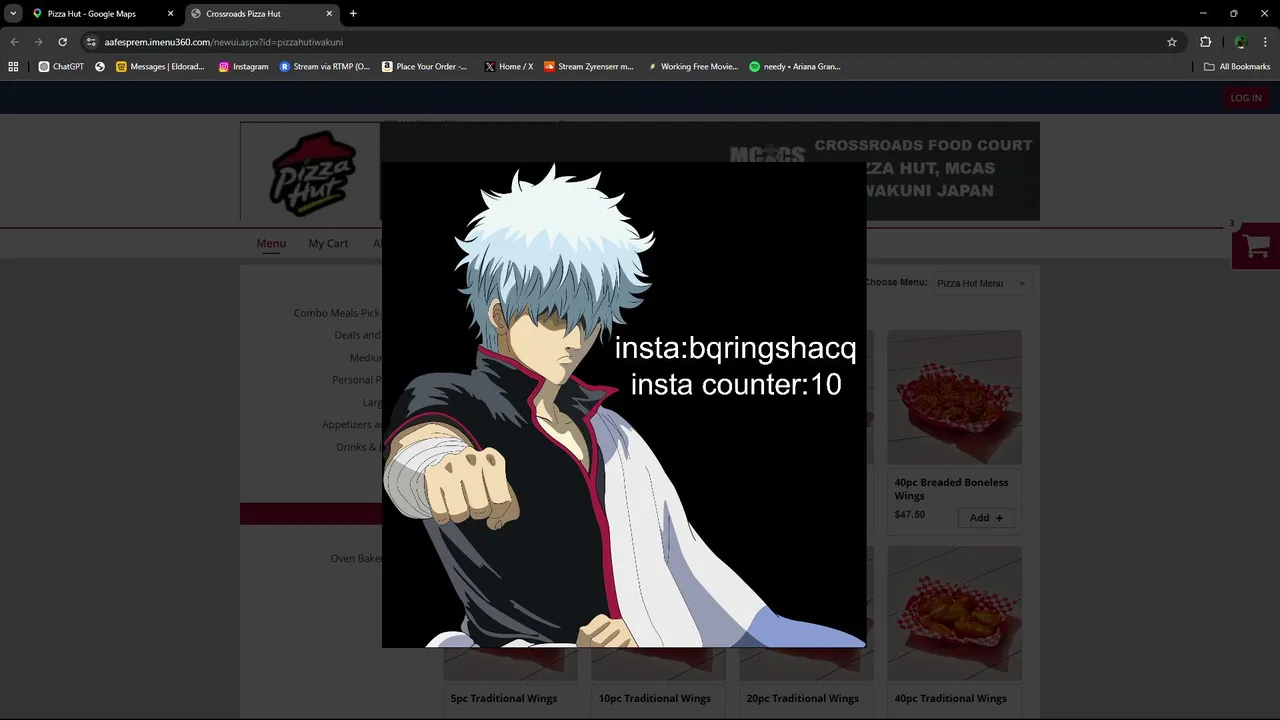Open the Messages | Eldorado bookmark
Screen dimensions: 1280x720
click(x=160, y=67)
